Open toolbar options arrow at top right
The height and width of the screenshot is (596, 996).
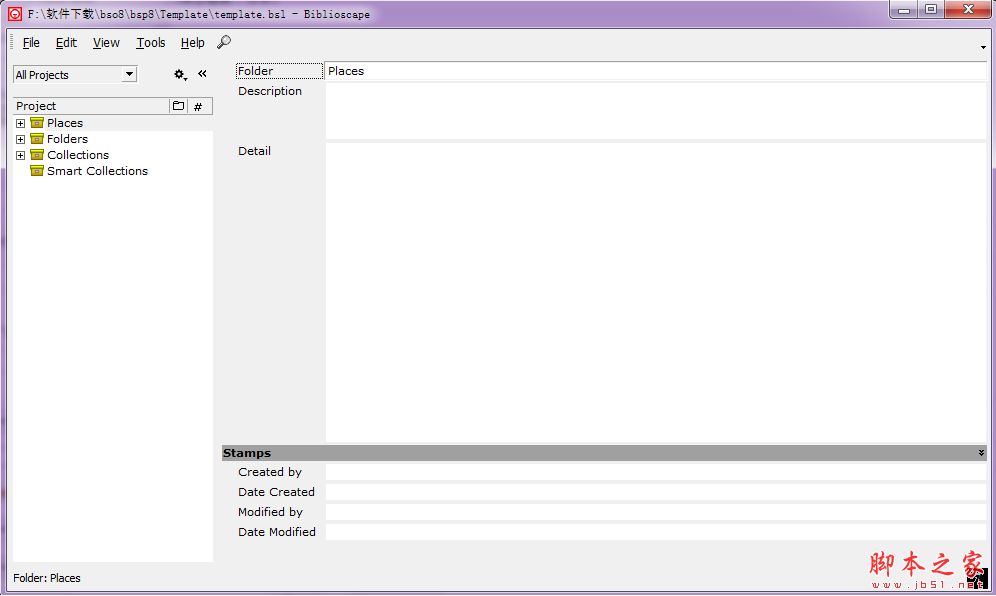click(x=983, y=47)
